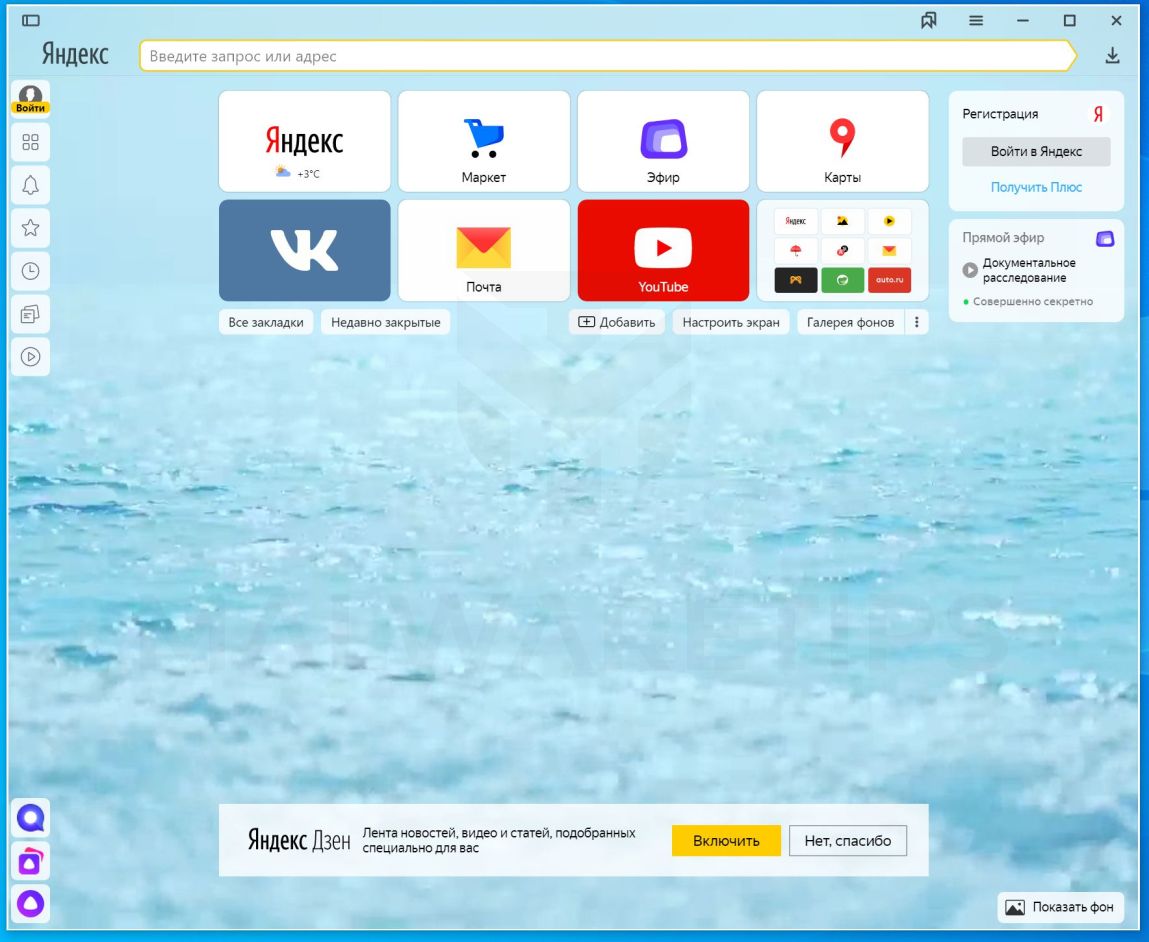
Task: Play 'Документальное расследование' broadcast
Action: click(969, 270)
